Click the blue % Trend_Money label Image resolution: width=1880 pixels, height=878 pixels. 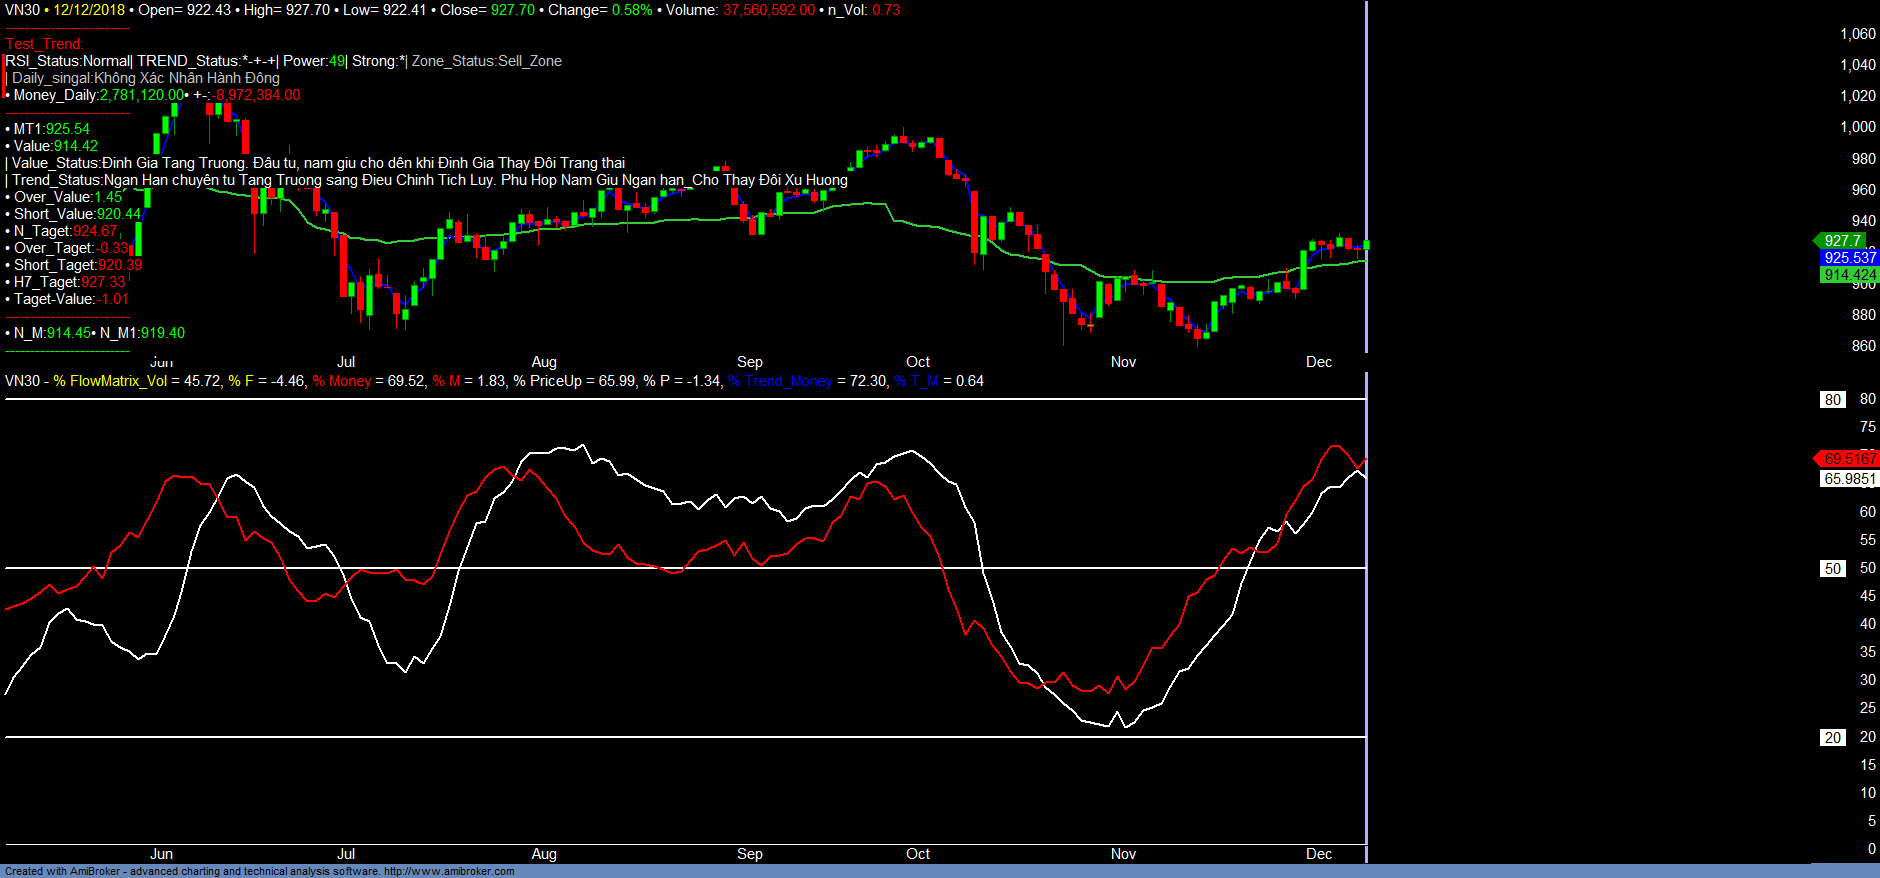tap(780, 381)
